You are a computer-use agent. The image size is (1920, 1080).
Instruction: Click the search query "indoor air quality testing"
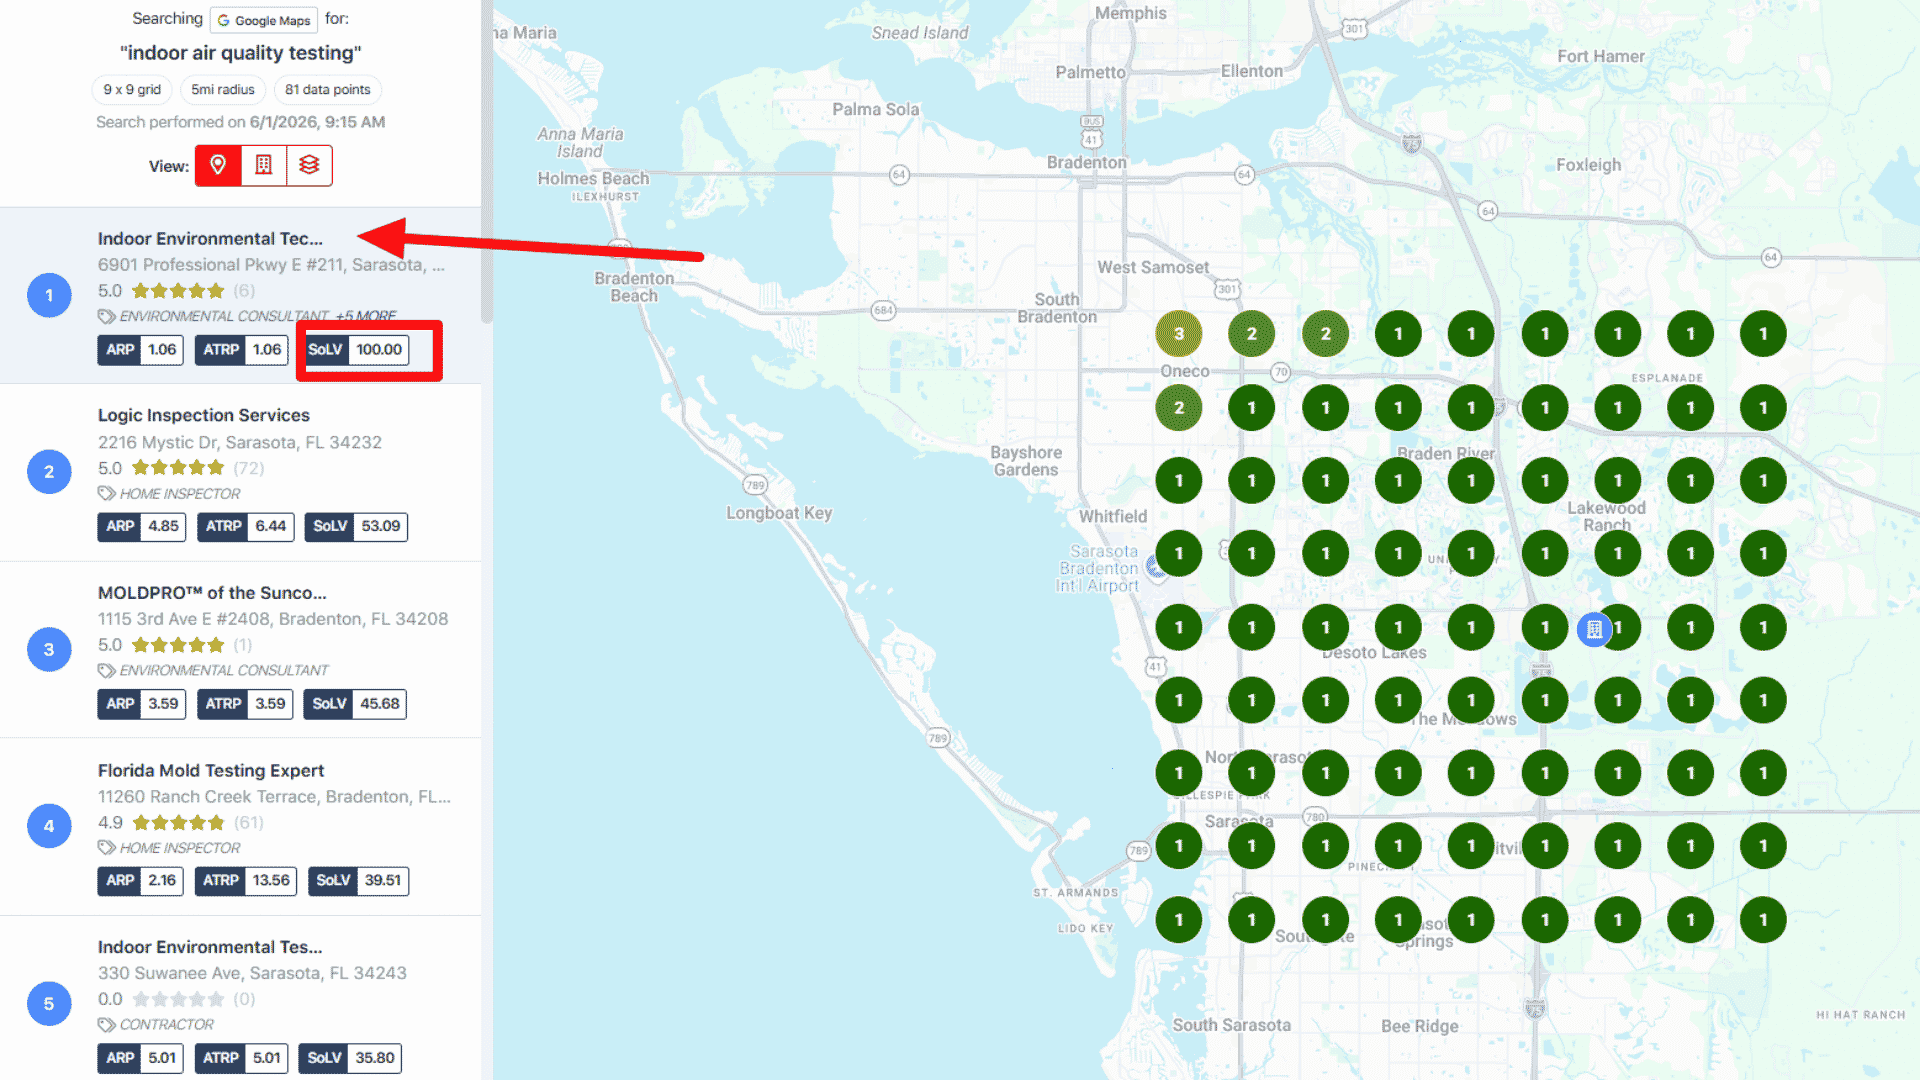241,53
